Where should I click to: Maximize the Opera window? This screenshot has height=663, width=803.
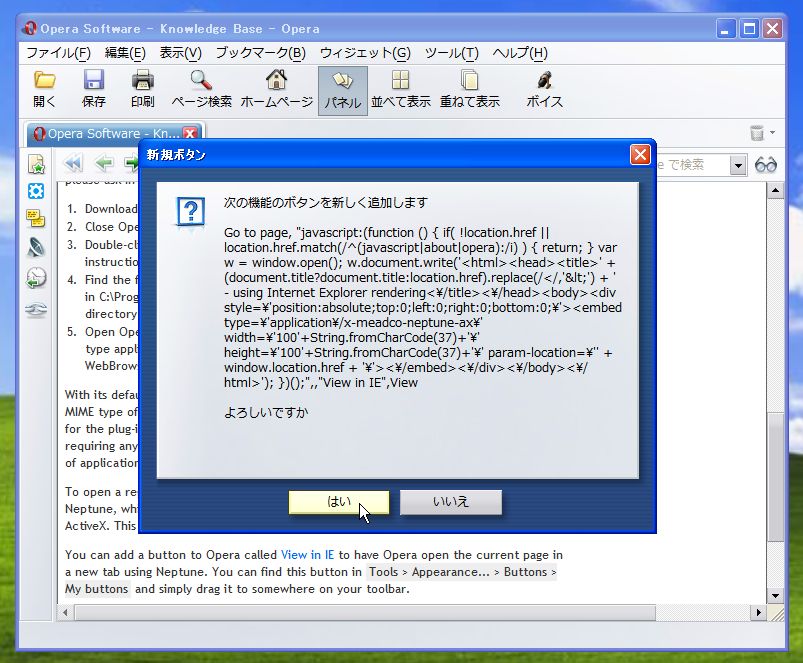click(749, 29)
